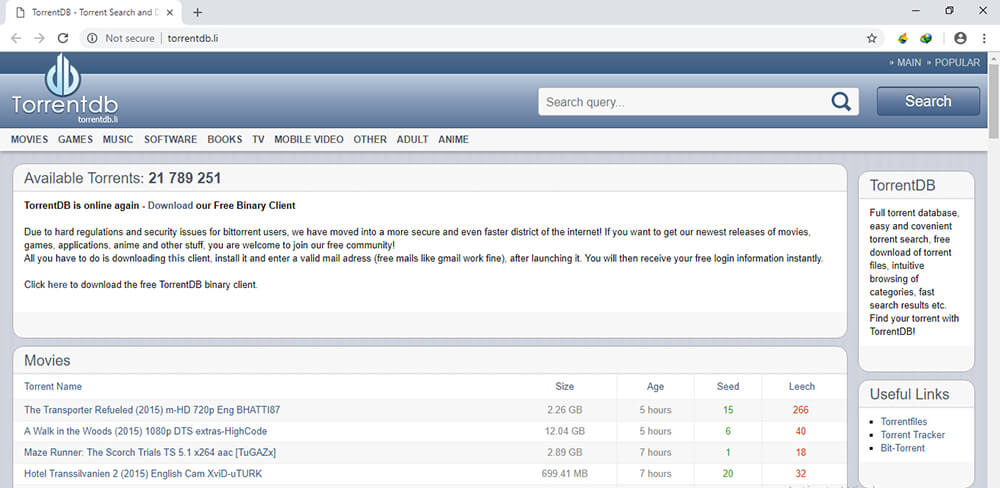Open the BOOKS category
1000x488 pixels.
click(x=224, y=139)
